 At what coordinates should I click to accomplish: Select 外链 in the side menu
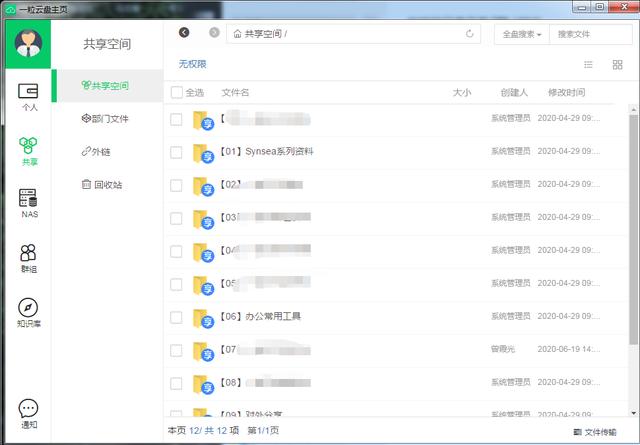tap(96, 152)
